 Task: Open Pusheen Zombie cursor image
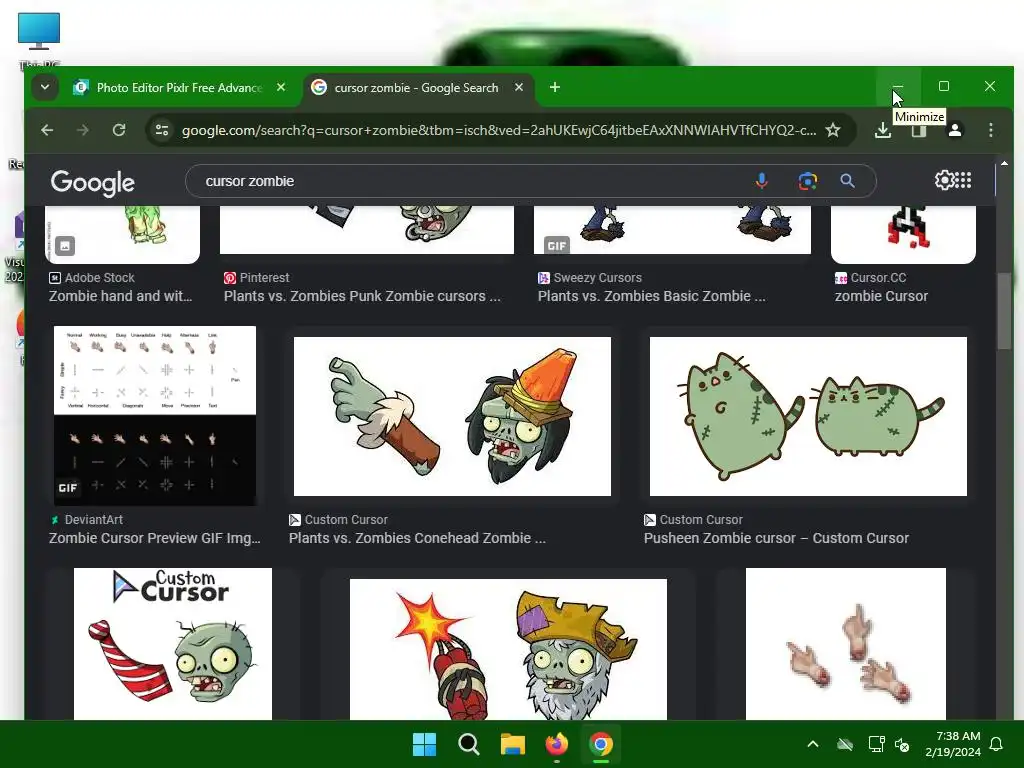coord(808,416)
